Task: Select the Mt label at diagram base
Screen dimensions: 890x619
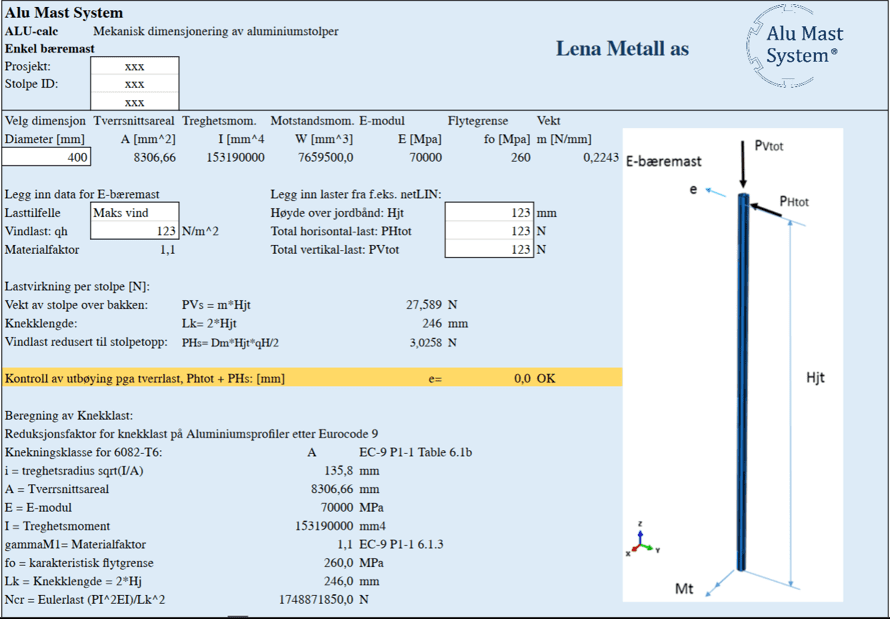Action: pyautogui.click(x=684, y=589)
